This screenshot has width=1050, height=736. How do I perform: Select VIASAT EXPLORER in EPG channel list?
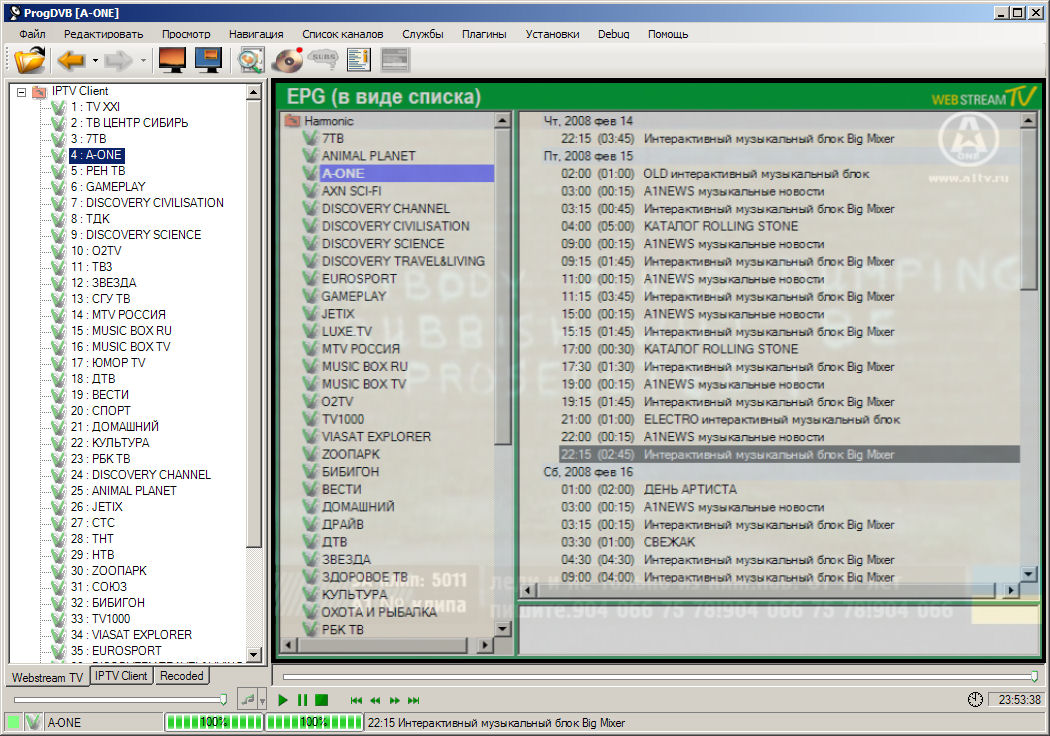[x=376, y=437]
